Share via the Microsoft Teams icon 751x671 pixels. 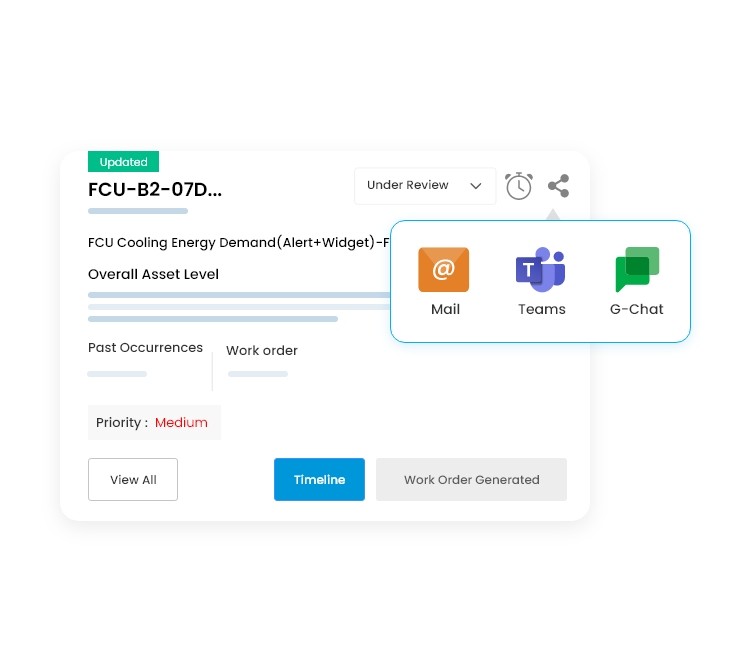pyautogui.click(x=541, y=269)
